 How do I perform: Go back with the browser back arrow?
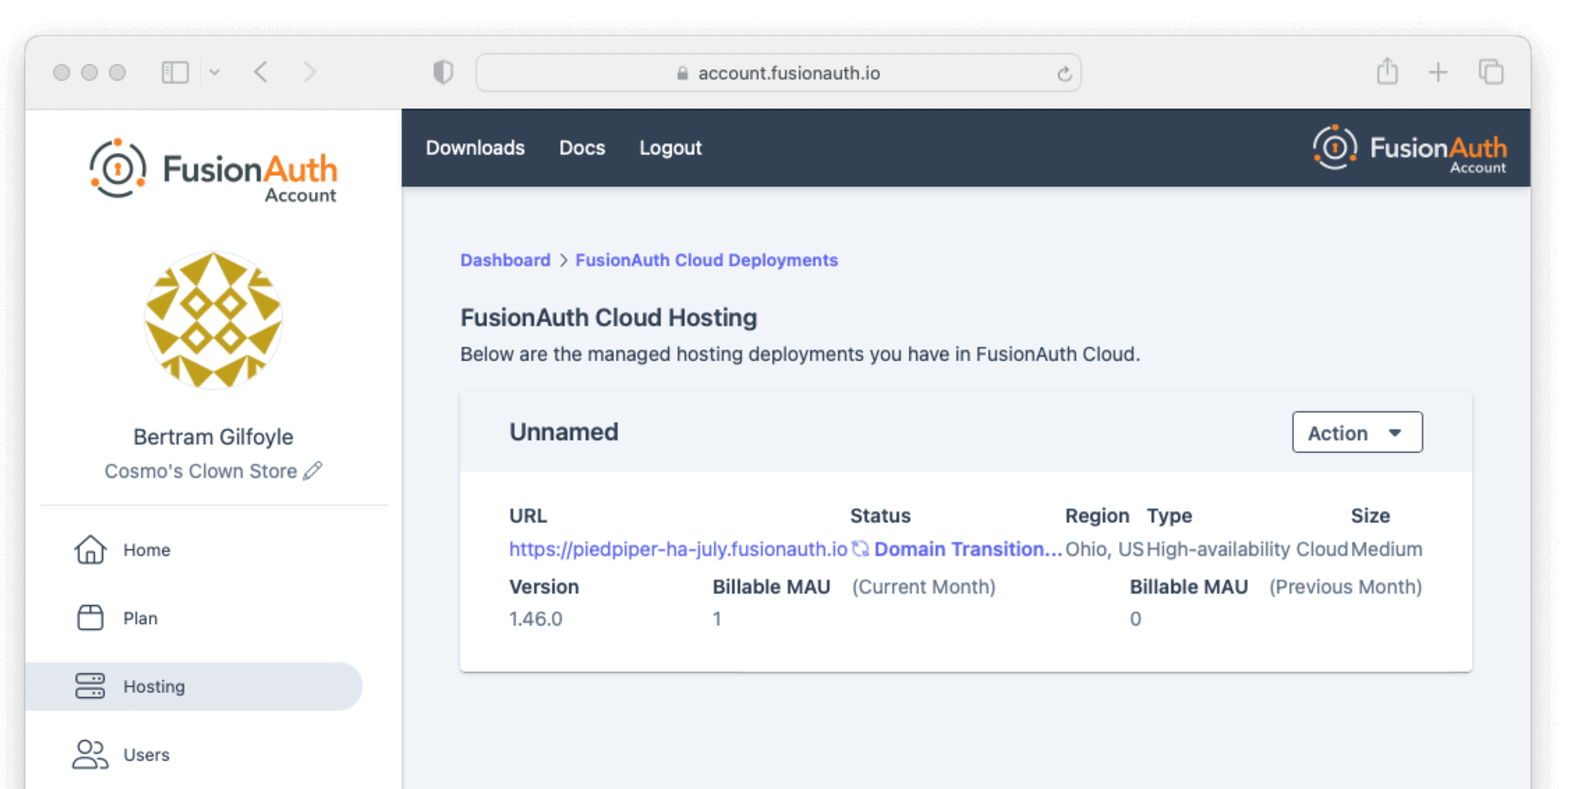coord(261,72)
